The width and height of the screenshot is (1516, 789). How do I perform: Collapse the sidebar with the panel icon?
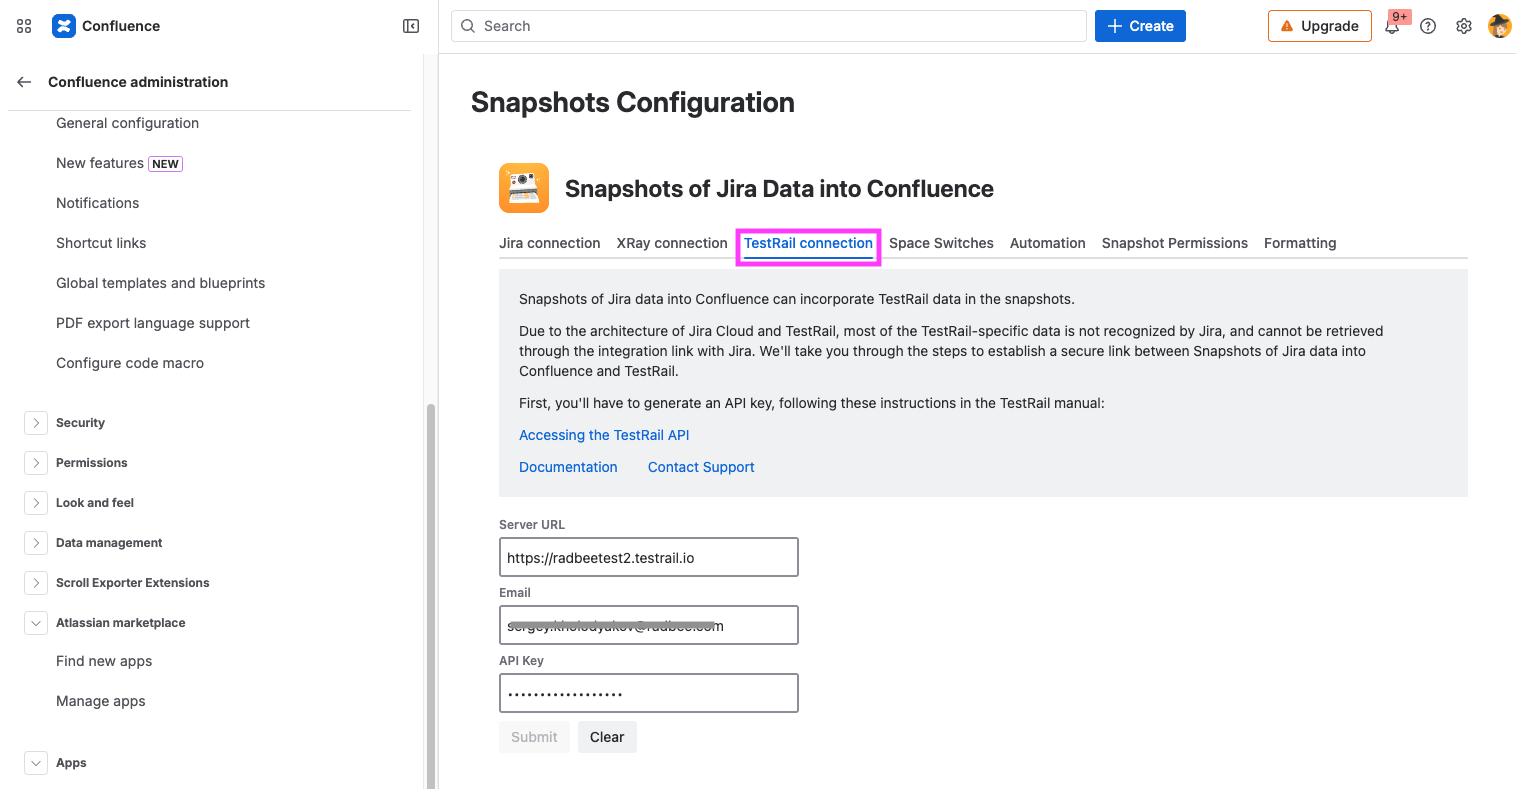[x=411, y=26]
